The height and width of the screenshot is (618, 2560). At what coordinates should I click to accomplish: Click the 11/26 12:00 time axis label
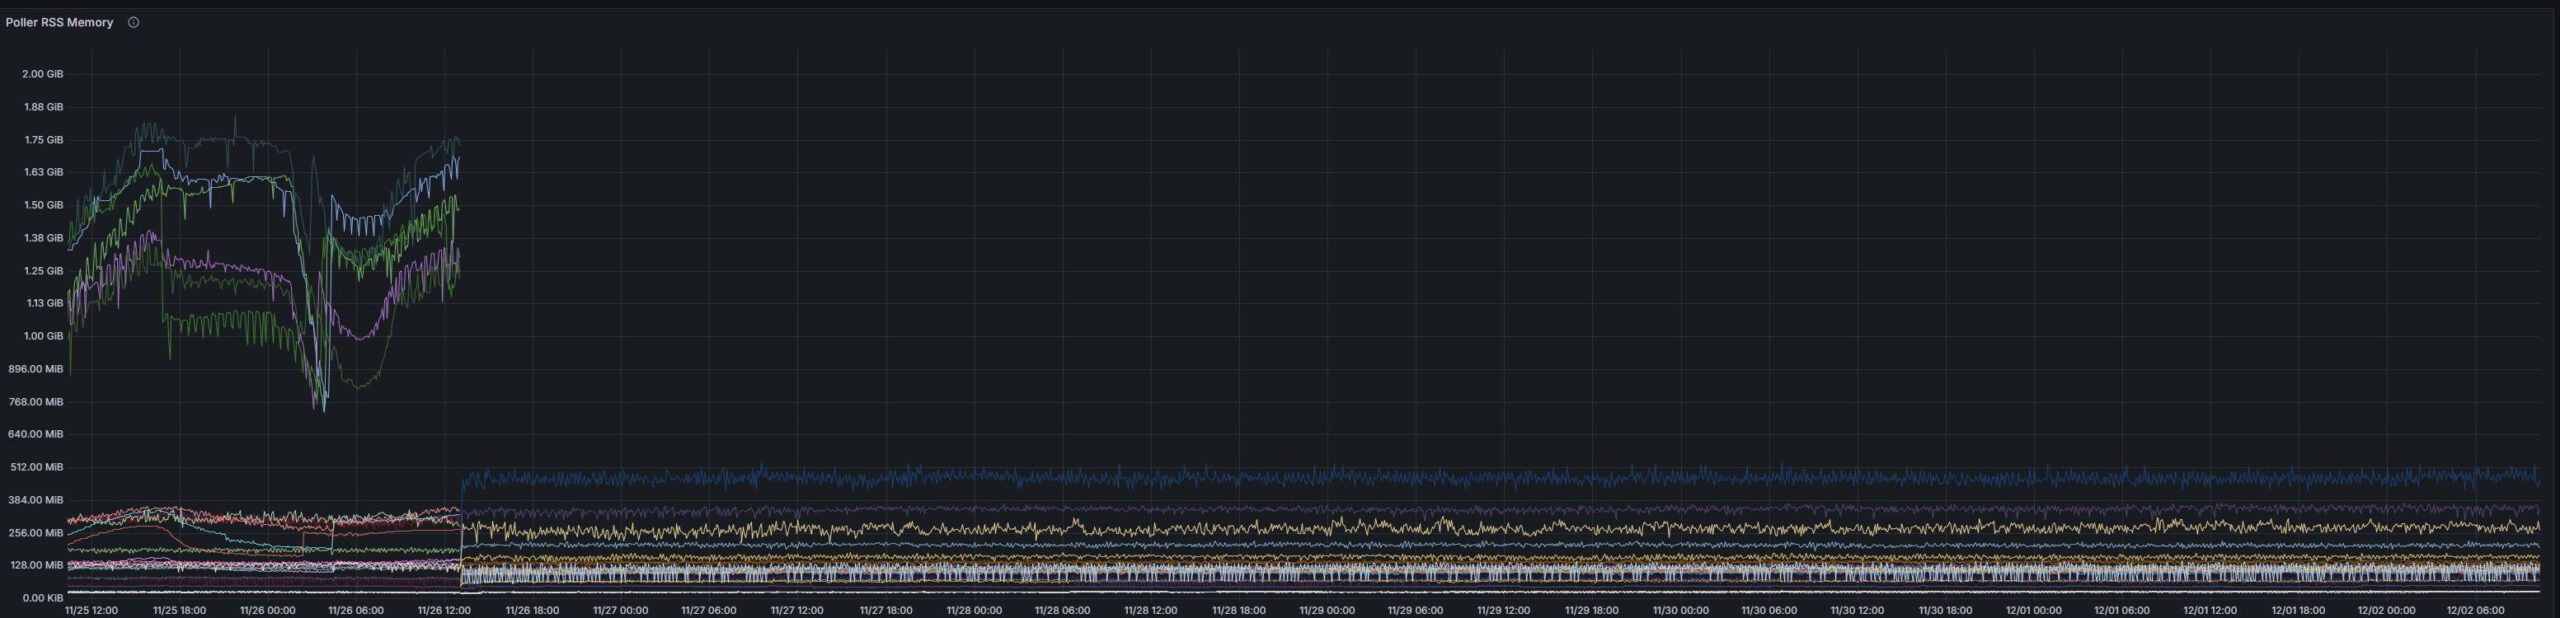[444, 610]
